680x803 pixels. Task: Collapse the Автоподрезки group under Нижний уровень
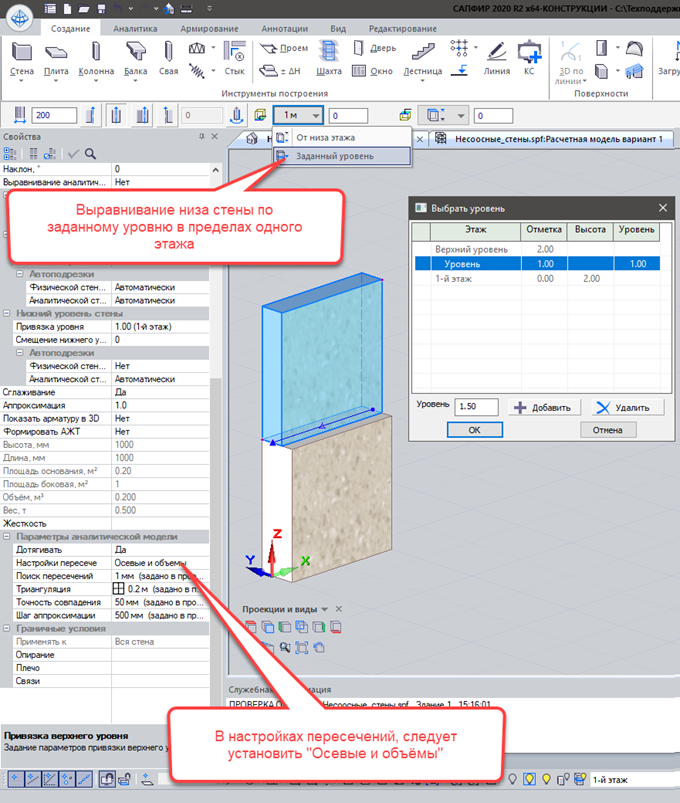coord(19,352)
